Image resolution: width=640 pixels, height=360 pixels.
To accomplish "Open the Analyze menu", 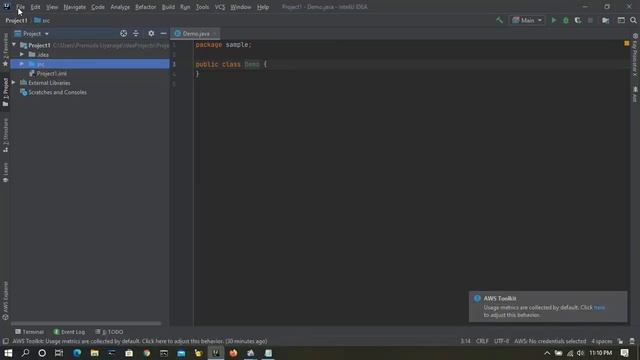I will (120, 7).
